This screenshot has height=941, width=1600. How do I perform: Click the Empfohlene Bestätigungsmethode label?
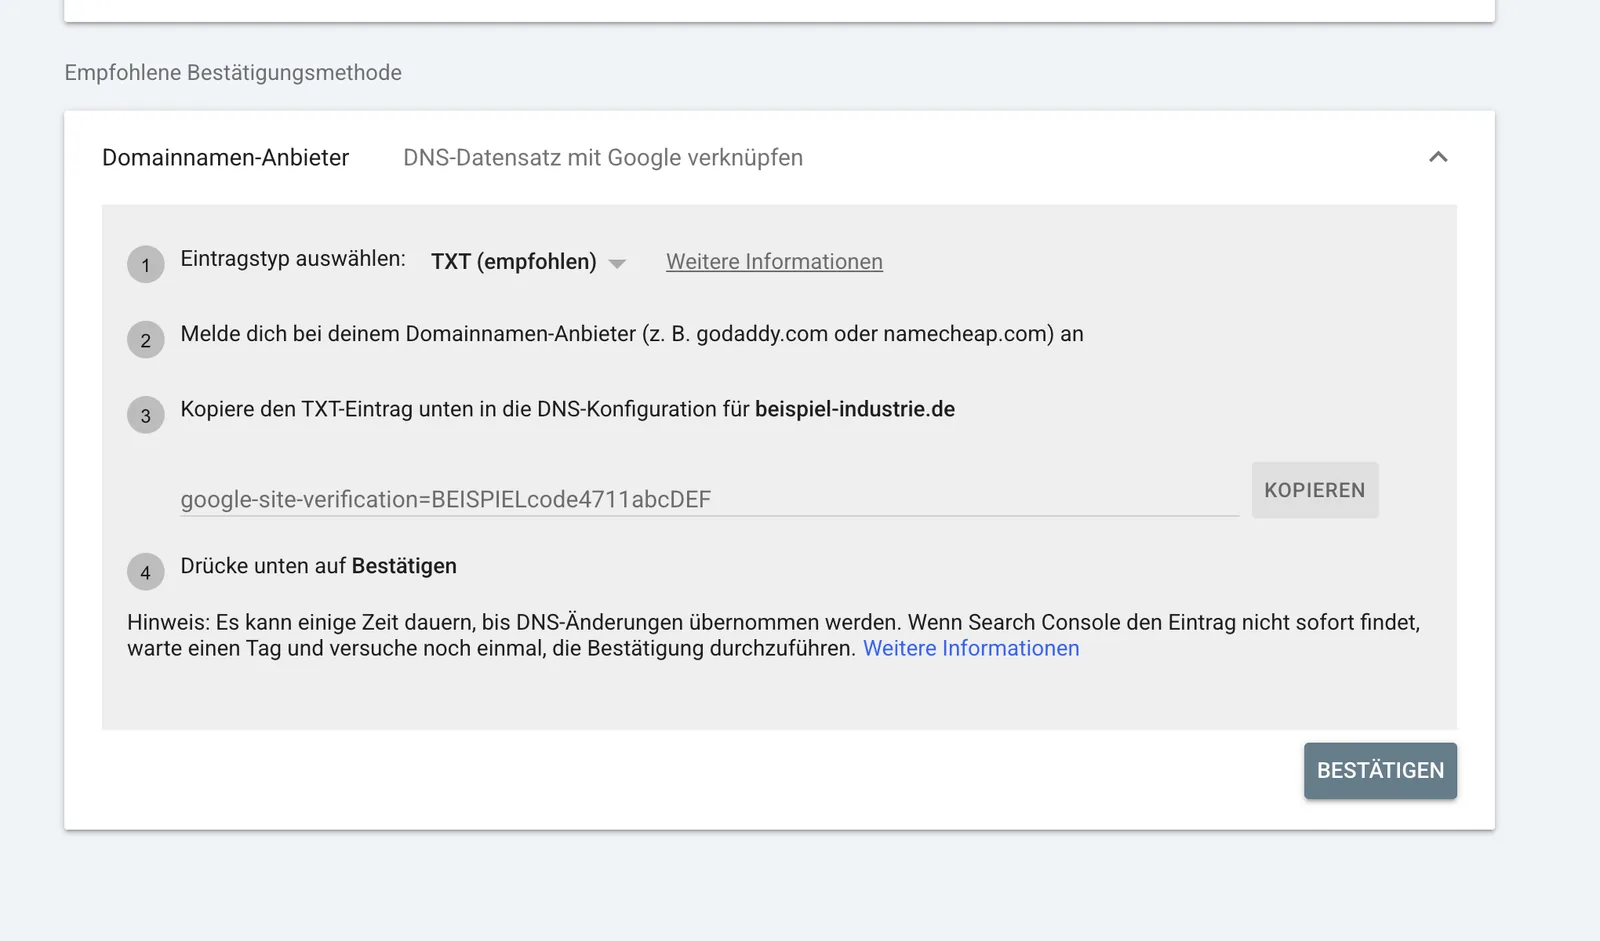233,73
